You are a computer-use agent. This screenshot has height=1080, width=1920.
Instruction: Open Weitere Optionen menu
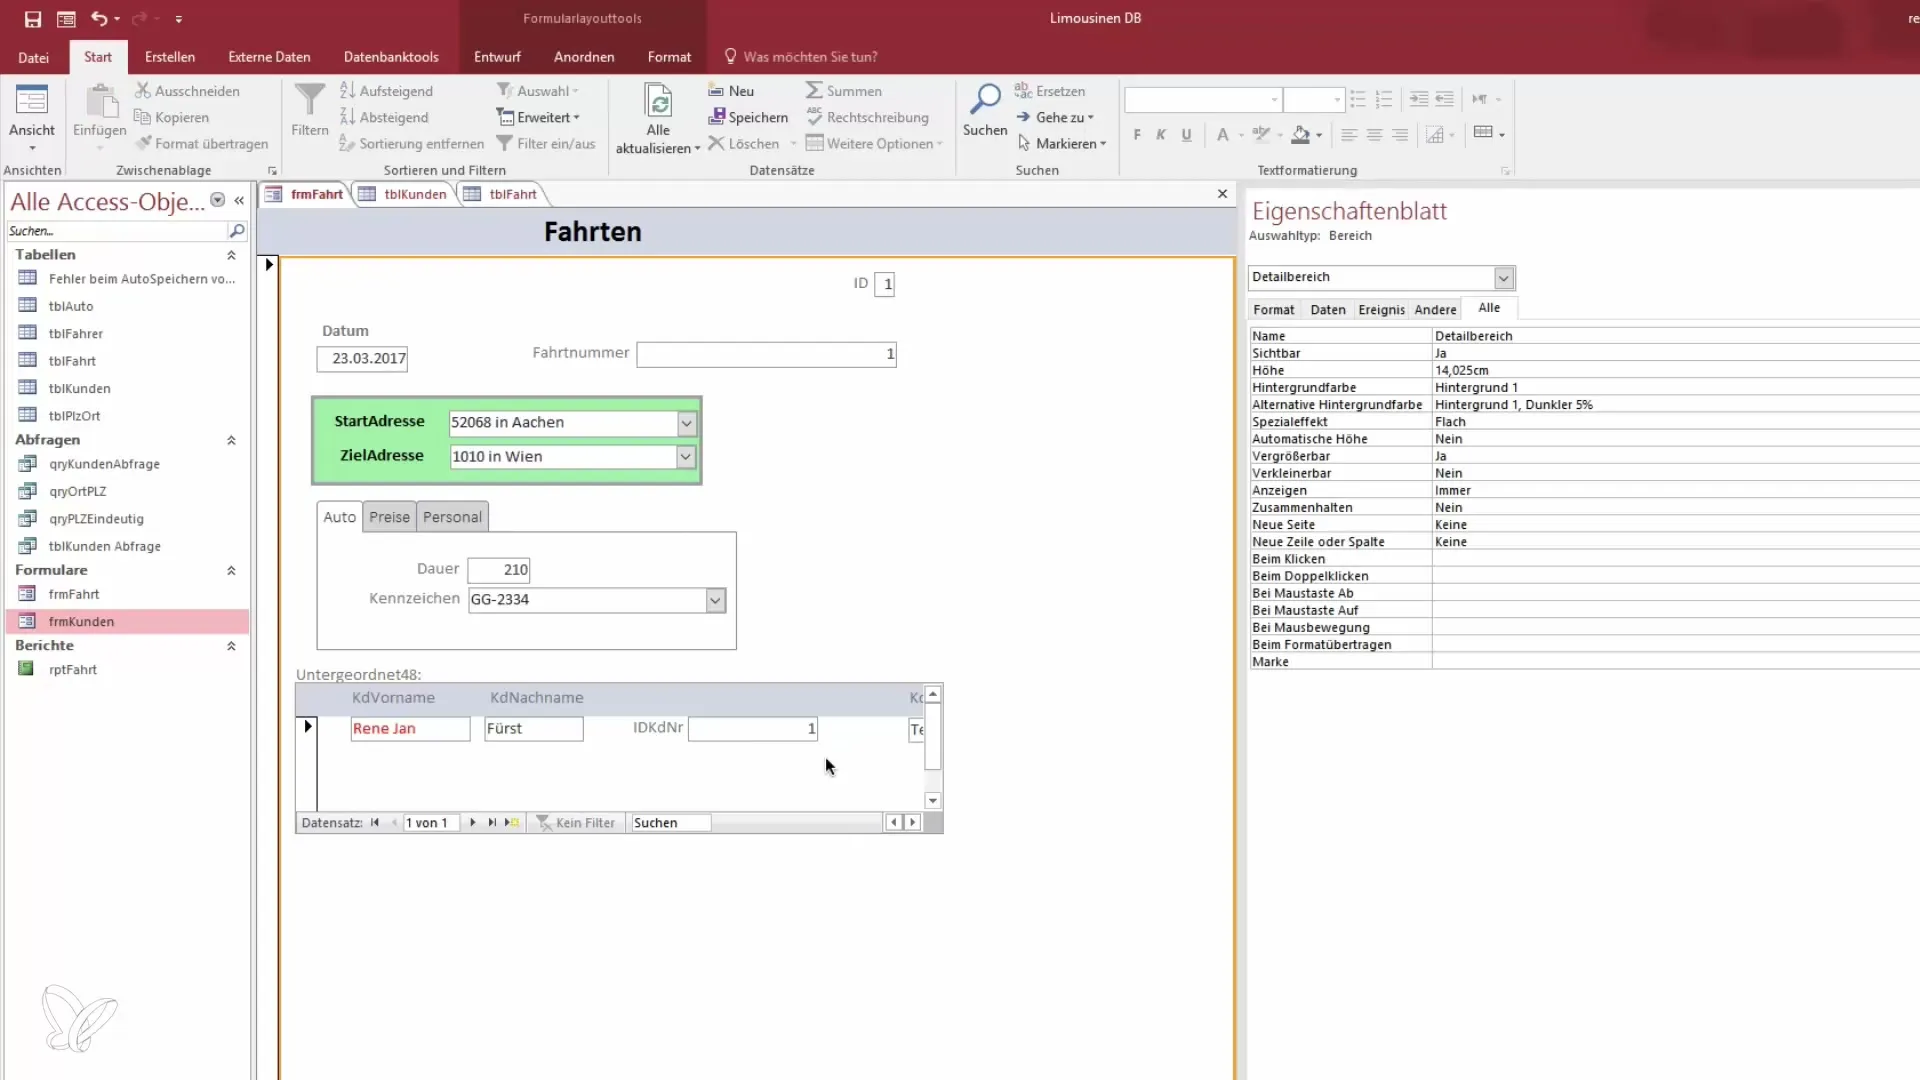[x=875, y=143]
